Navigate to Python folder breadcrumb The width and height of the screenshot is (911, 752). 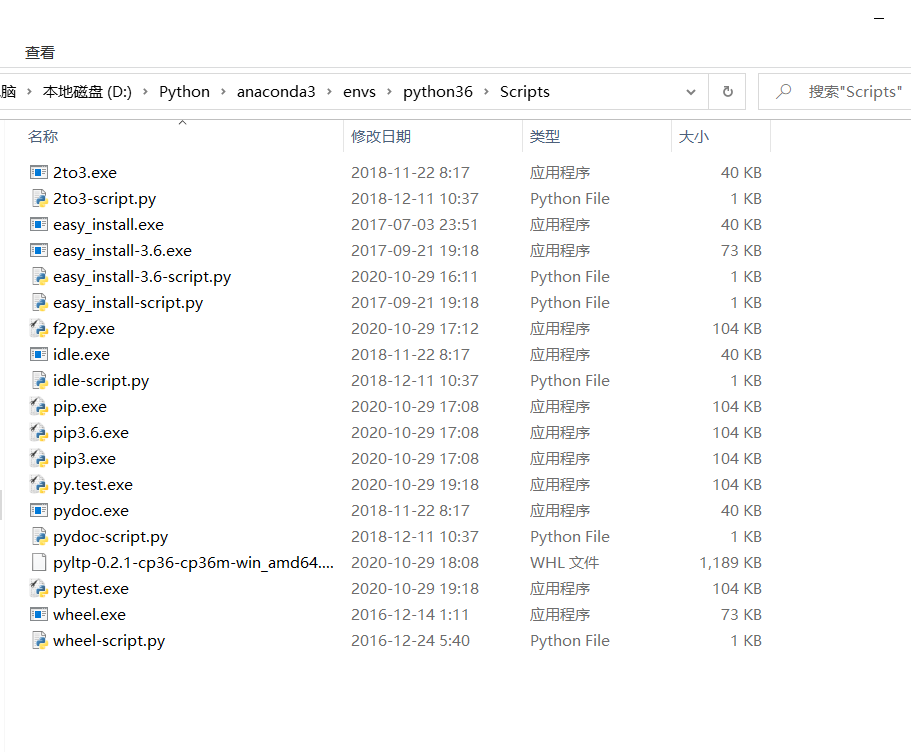[x=184, y=92]
